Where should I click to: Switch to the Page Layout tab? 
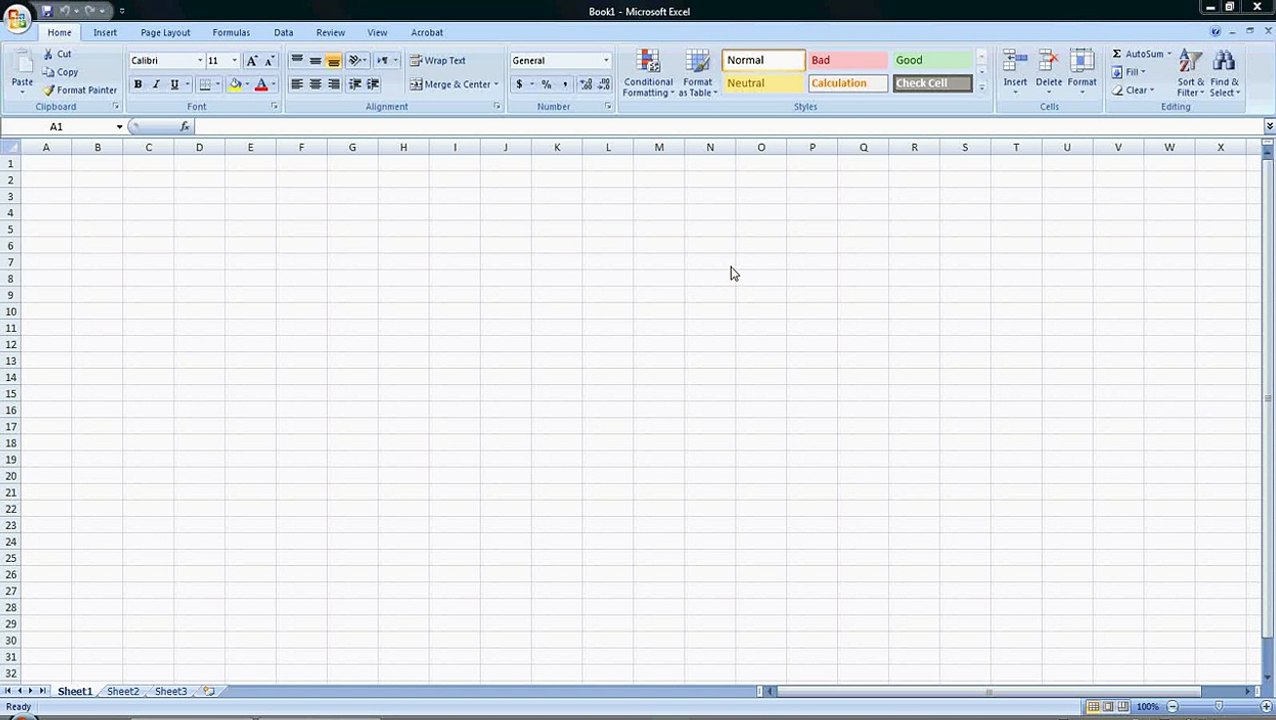165,32
